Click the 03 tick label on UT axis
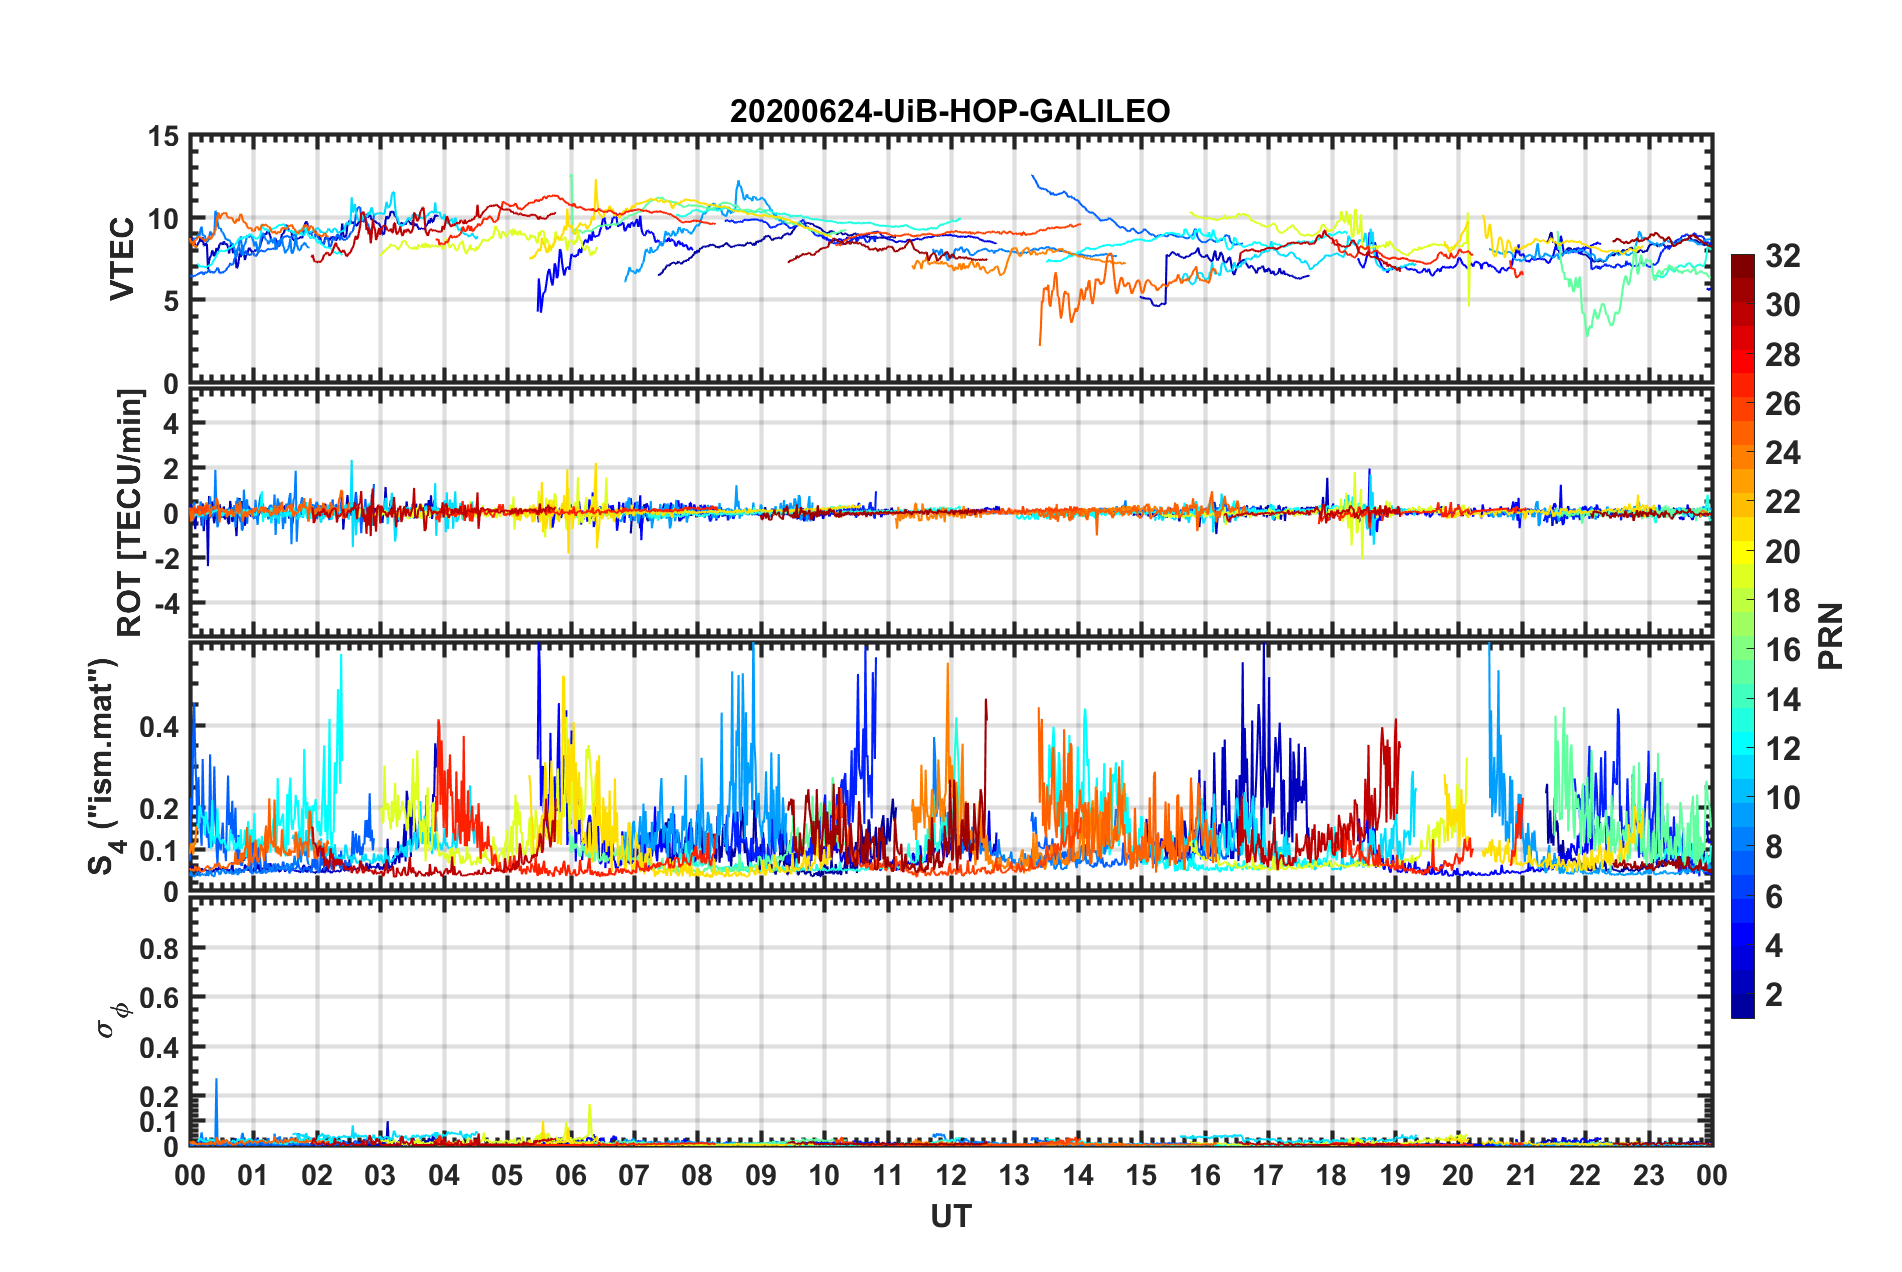This screenshot has height=1272, width=1902. coord(380,1175)
